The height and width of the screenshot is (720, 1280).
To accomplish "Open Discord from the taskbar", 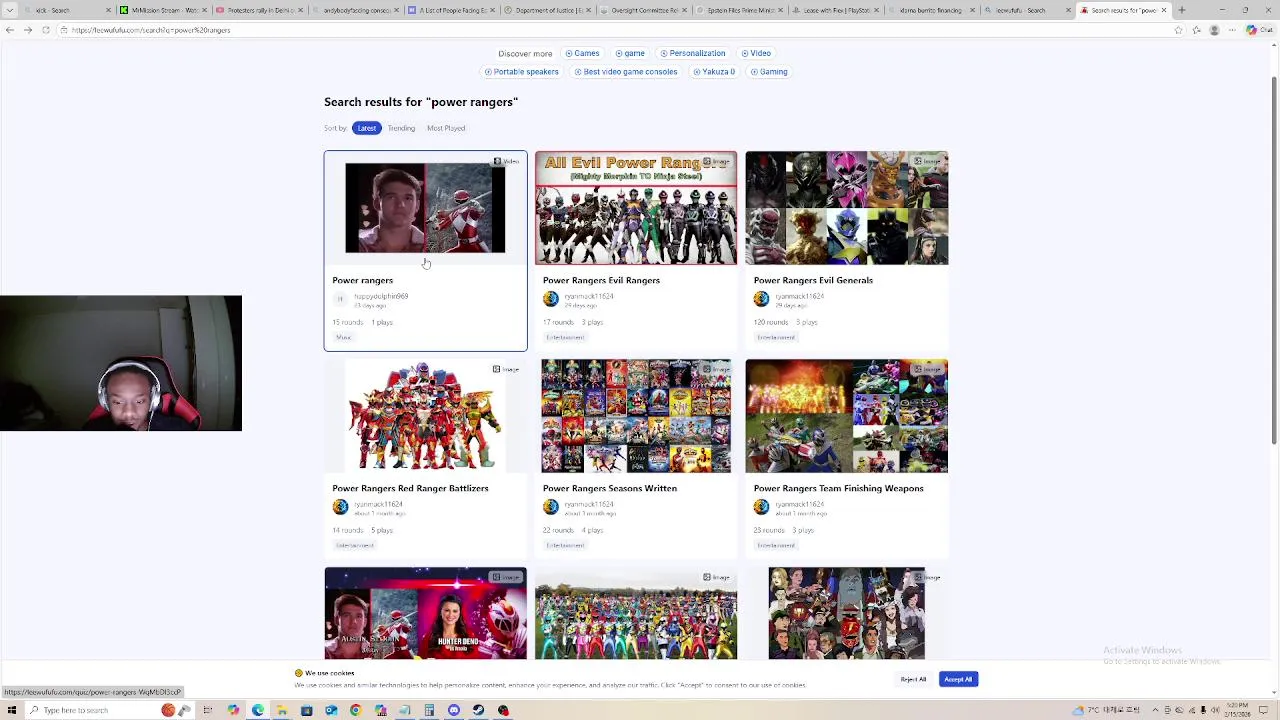I will [454, 710].
